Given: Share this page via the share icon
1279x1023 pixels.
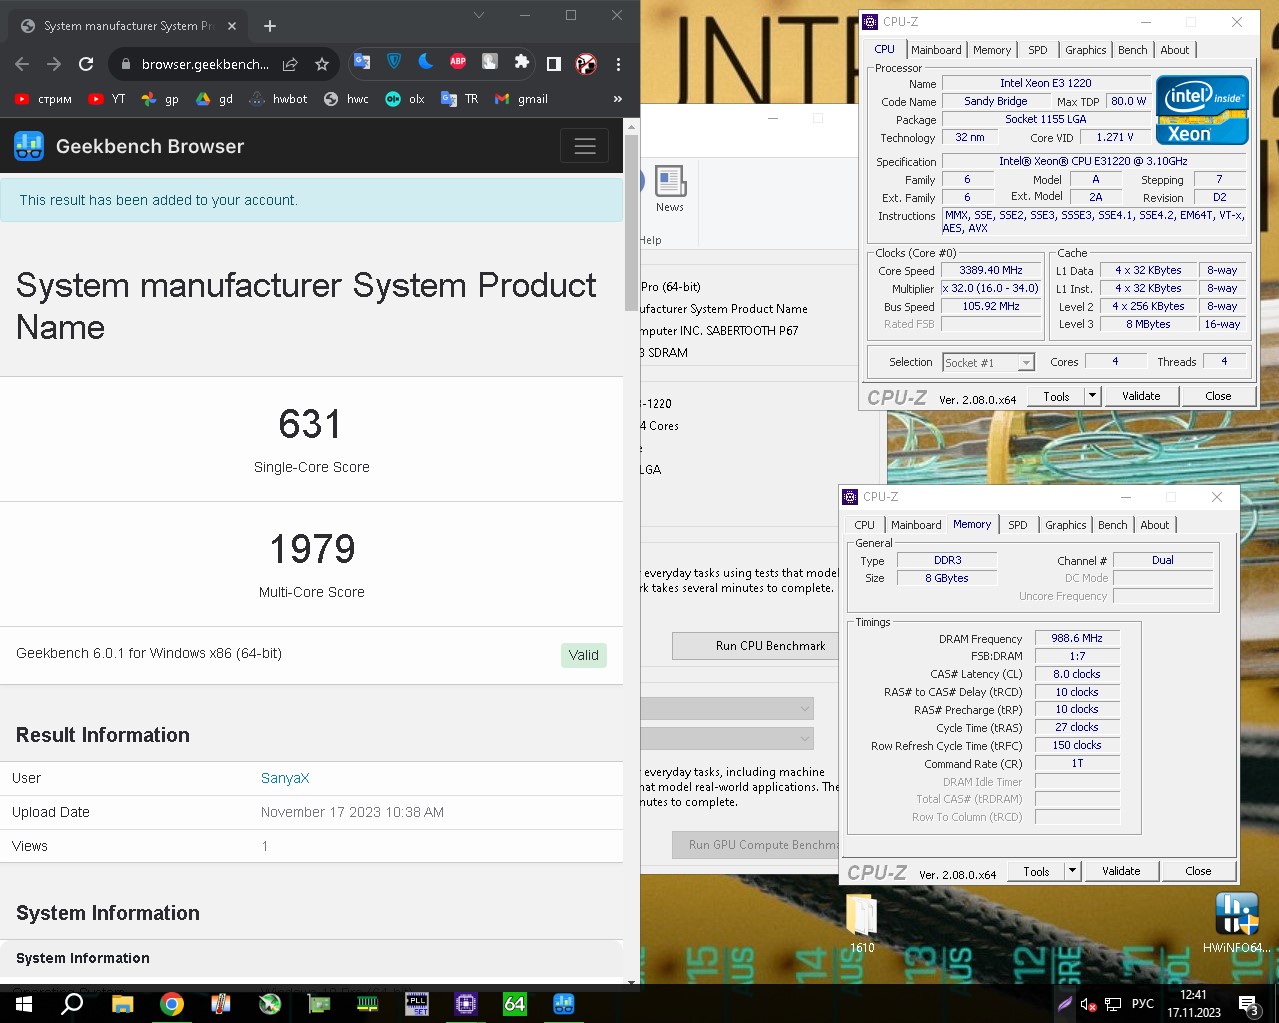Looking at the screenshot, I should coord(290,64).
